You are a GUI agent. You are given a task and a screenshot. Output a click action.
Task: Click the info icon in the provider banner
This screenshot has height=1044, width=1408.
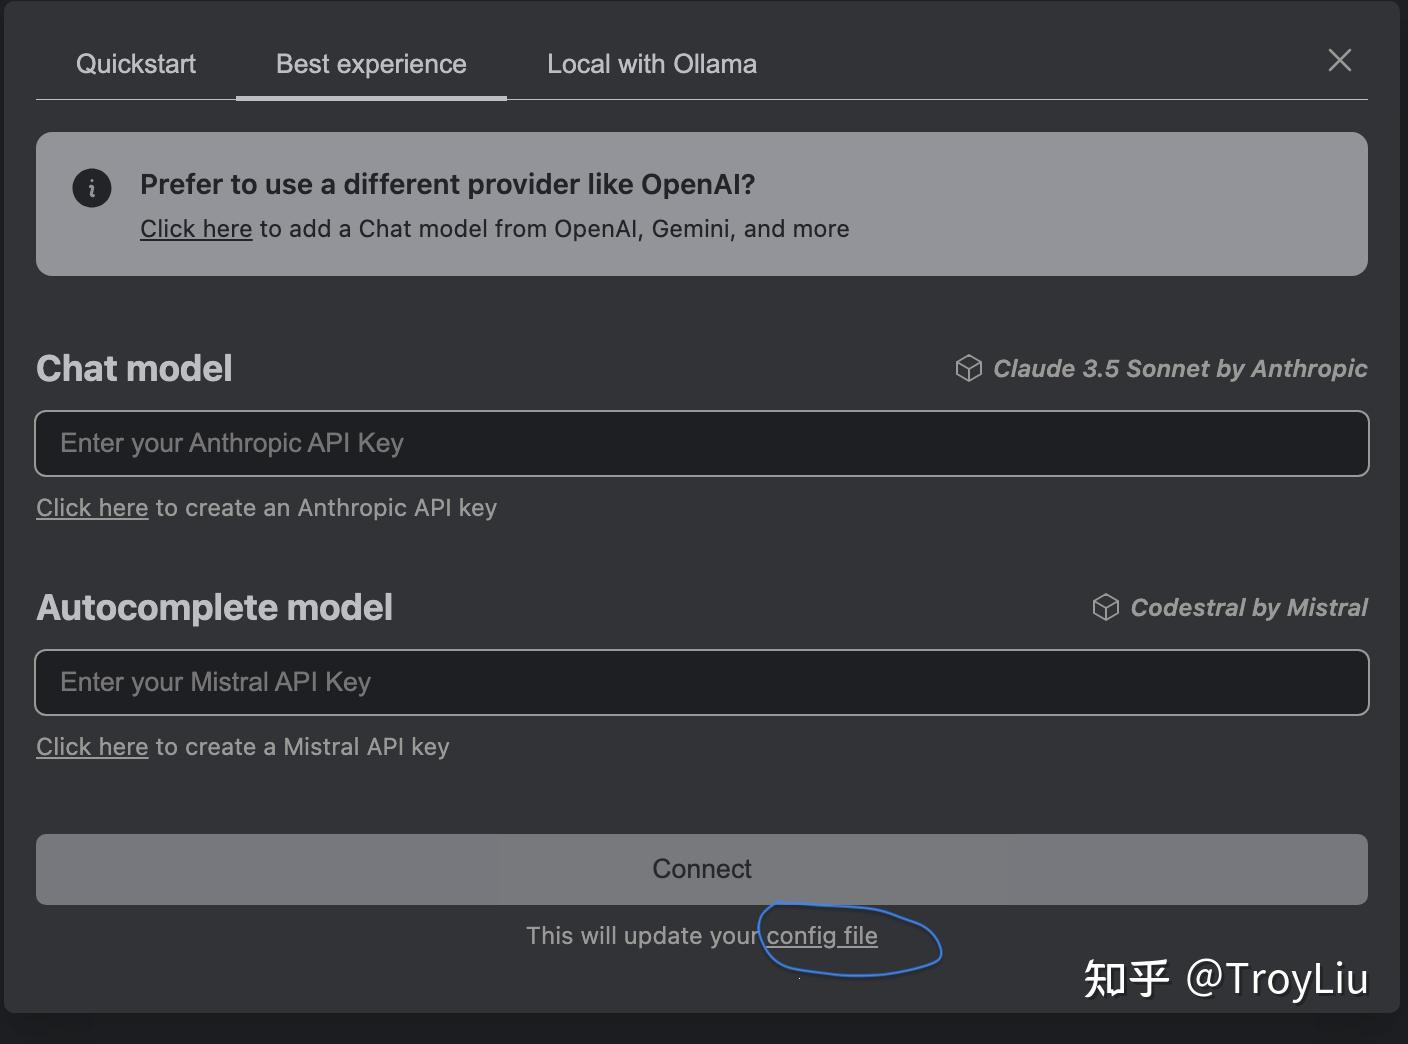coord(91,188)
